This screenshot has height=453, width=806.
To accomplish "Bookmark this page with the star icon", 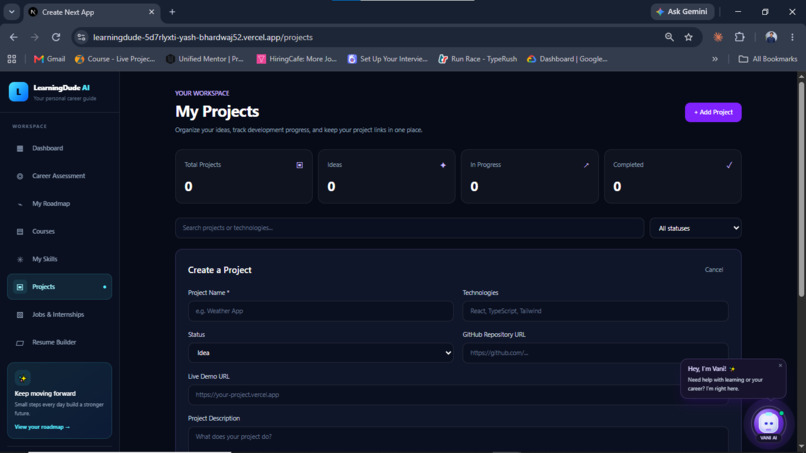I will [x=688, y=37].
